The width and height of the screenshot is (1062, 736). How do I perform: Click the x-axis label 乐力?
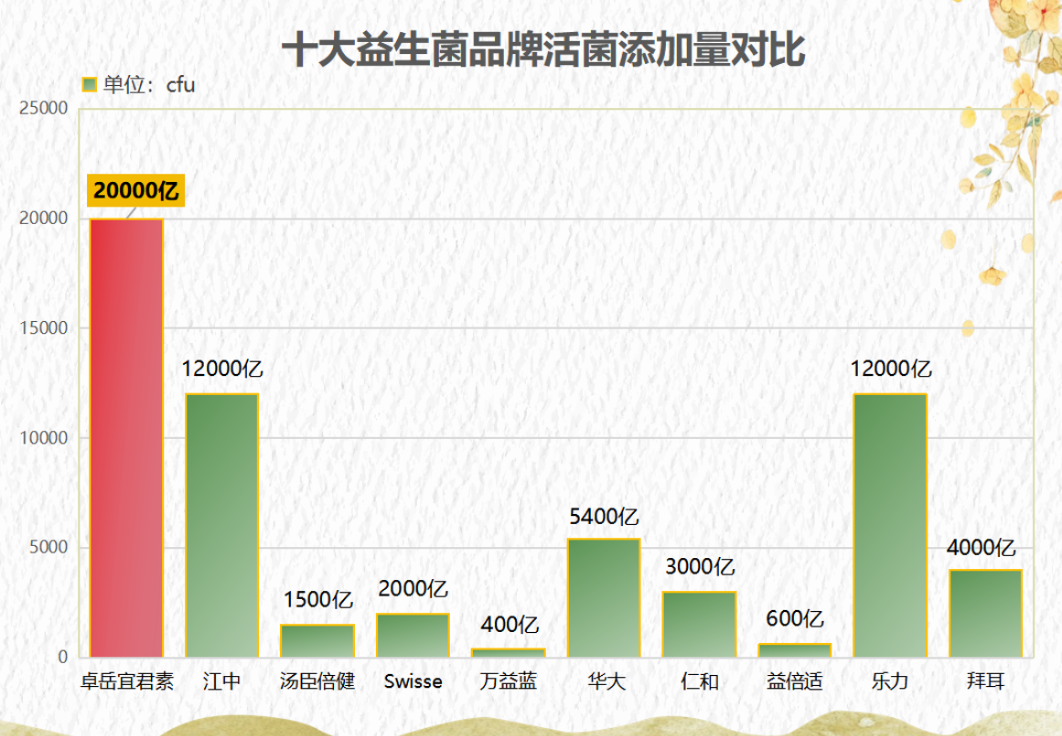coord(891,681)
